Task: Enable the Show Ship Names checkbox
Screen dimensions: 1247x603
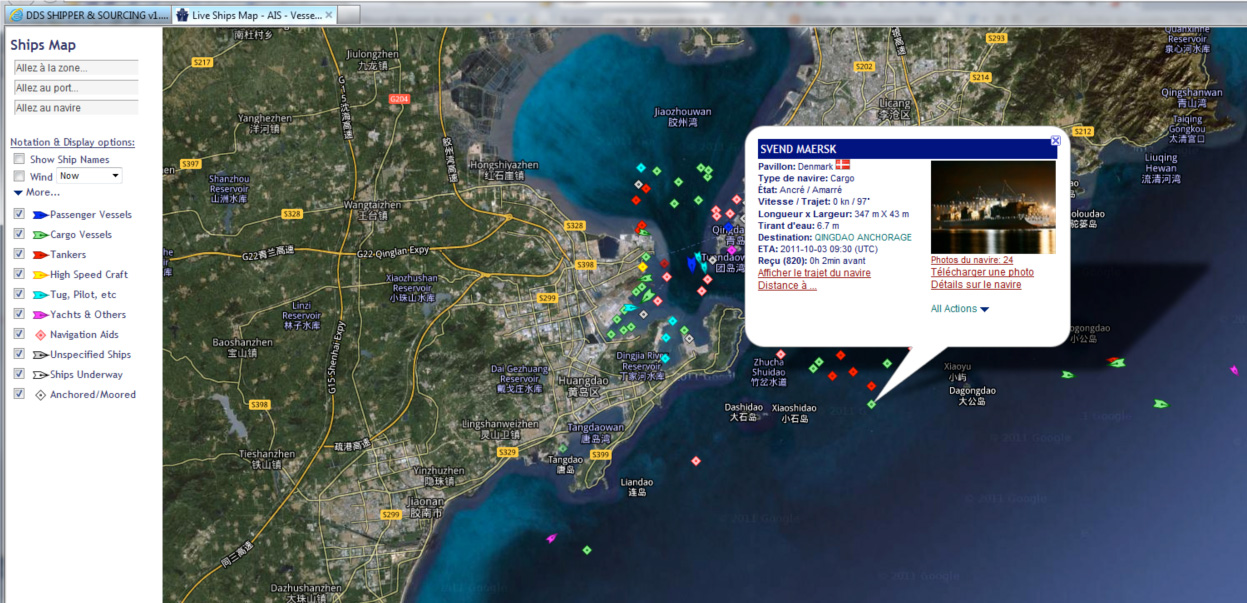Action: coord(19,159)
